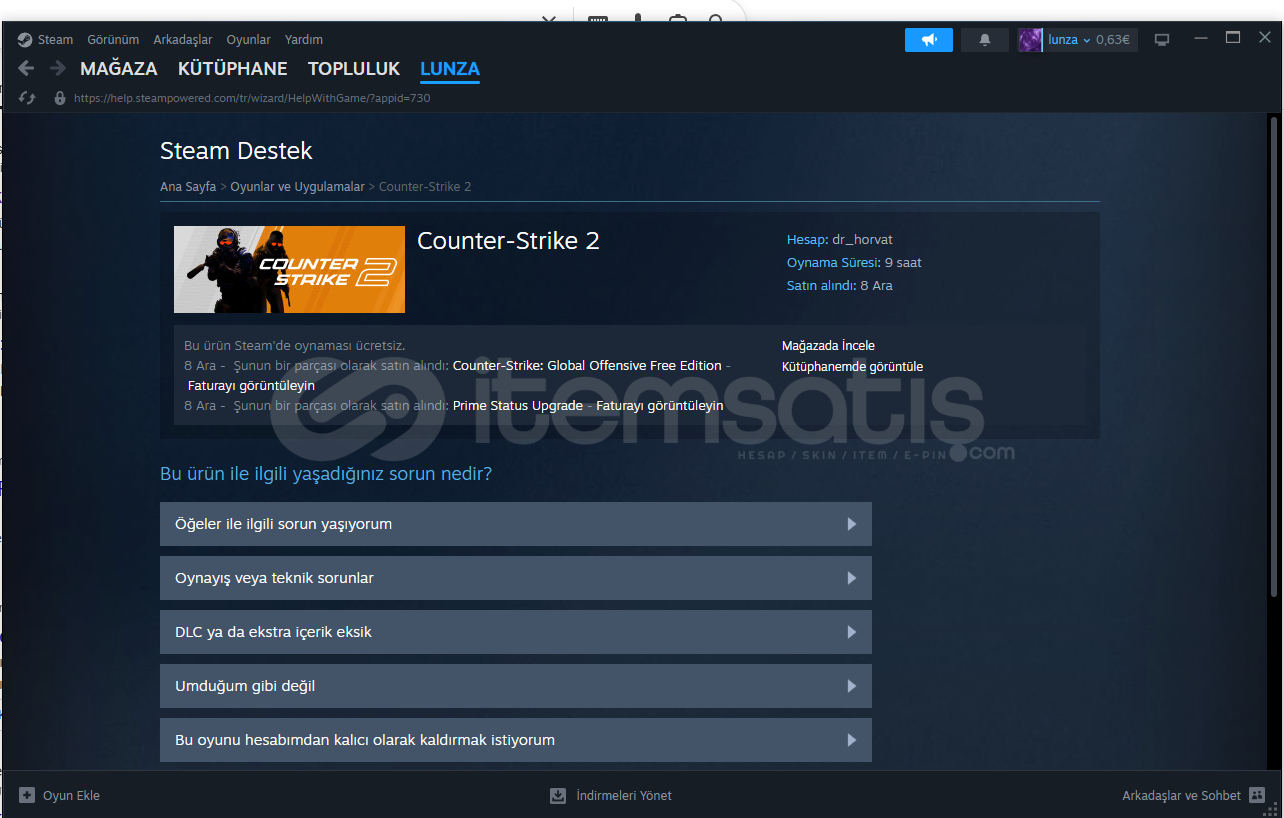Go to the Ana Sayfa breadcrumb

[x=188, y=187]
